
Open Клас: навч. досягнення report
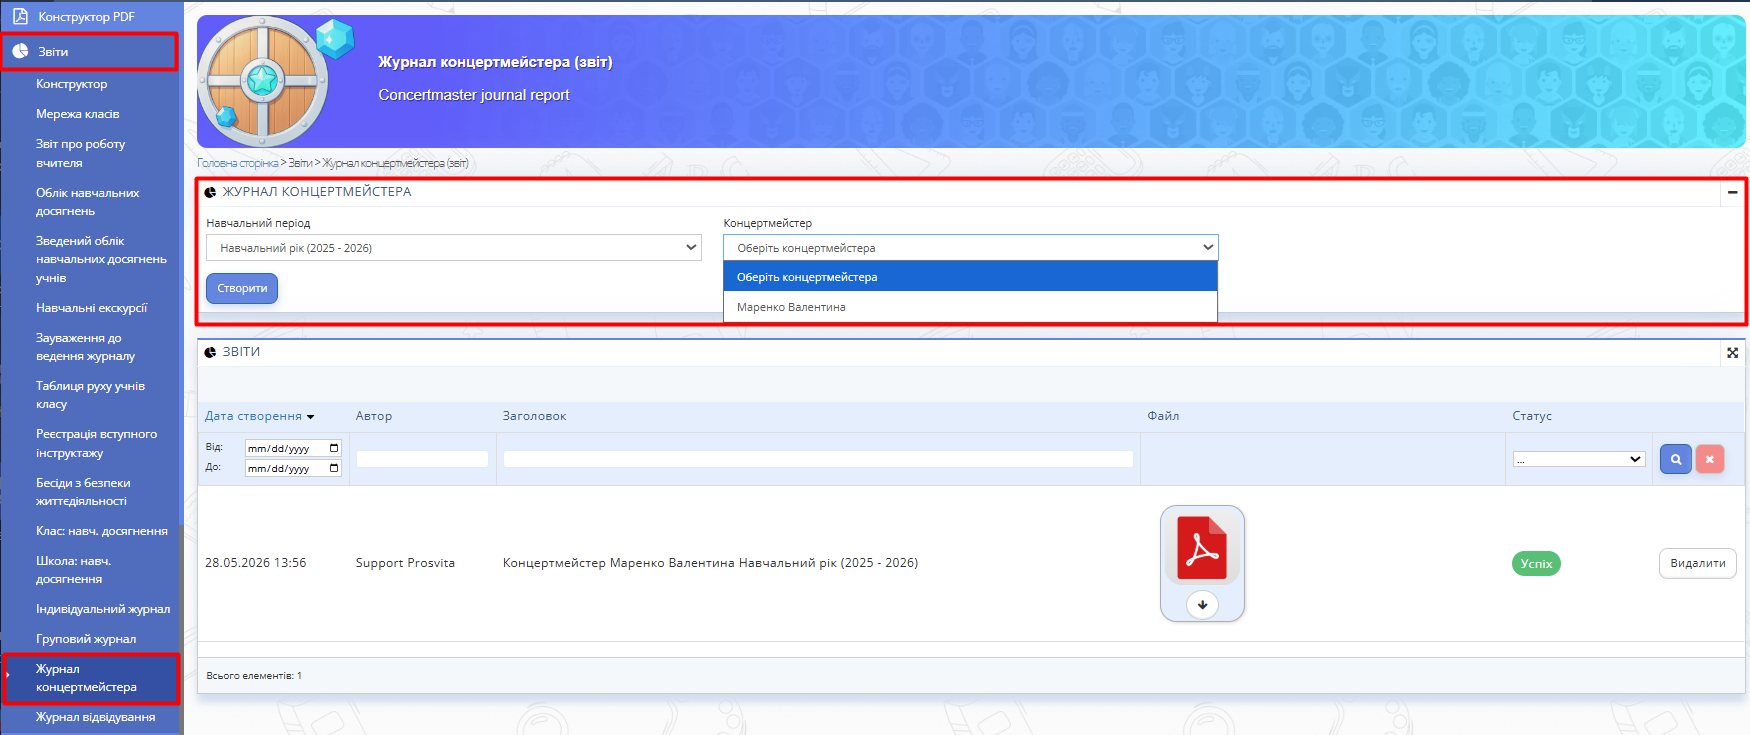coord(102,531)
